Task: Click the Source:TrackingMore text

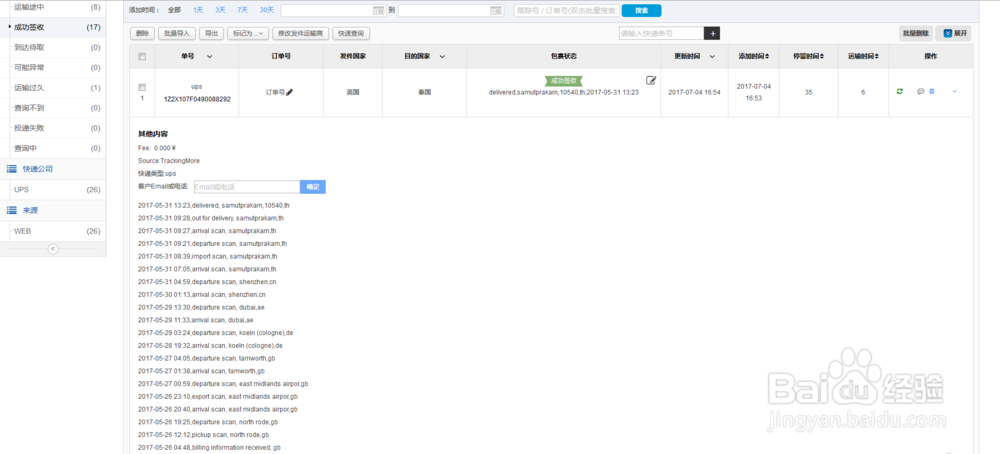Action: pos(169,161)
